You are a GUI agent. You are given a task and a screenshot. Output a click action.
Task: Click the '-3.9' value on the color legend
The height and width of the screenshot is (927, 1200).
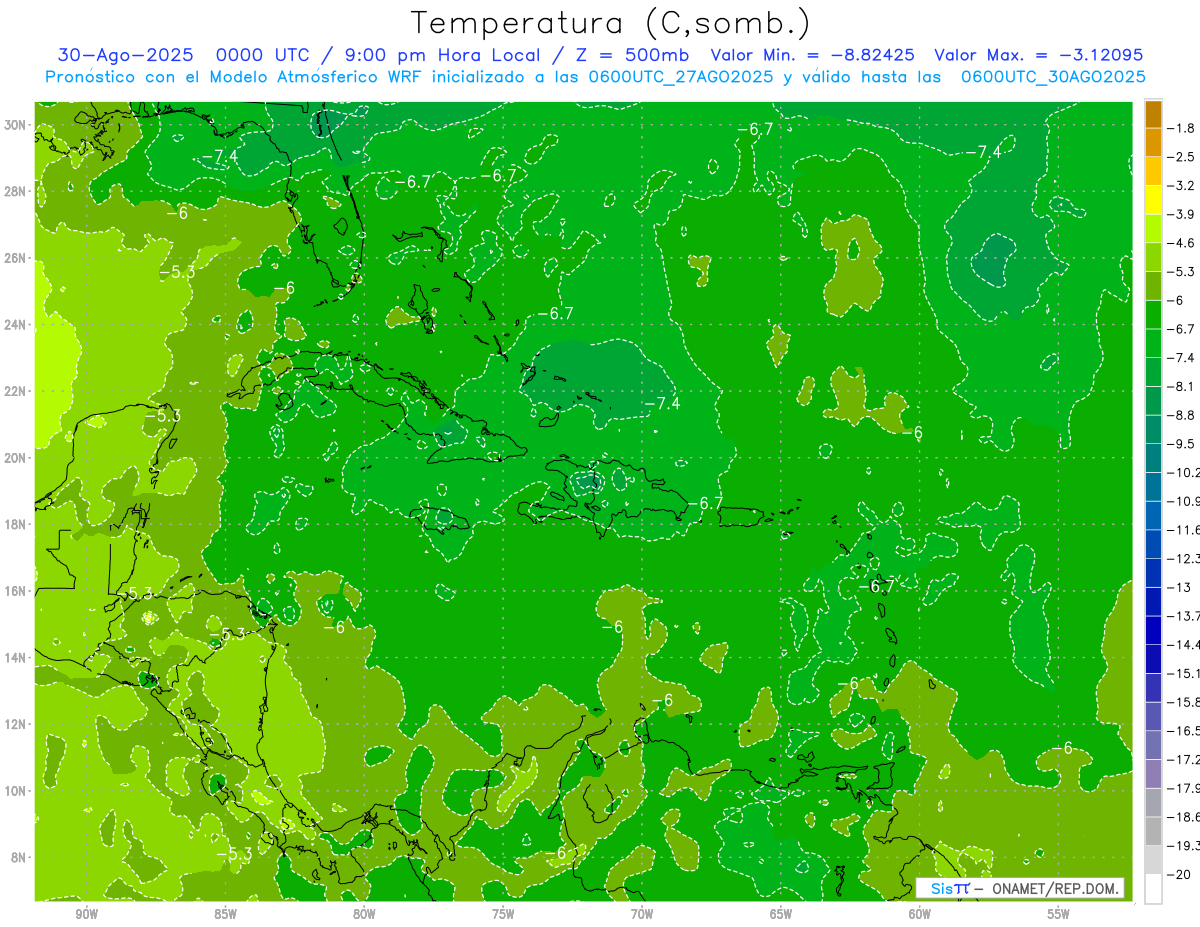tap(1182, 214)
